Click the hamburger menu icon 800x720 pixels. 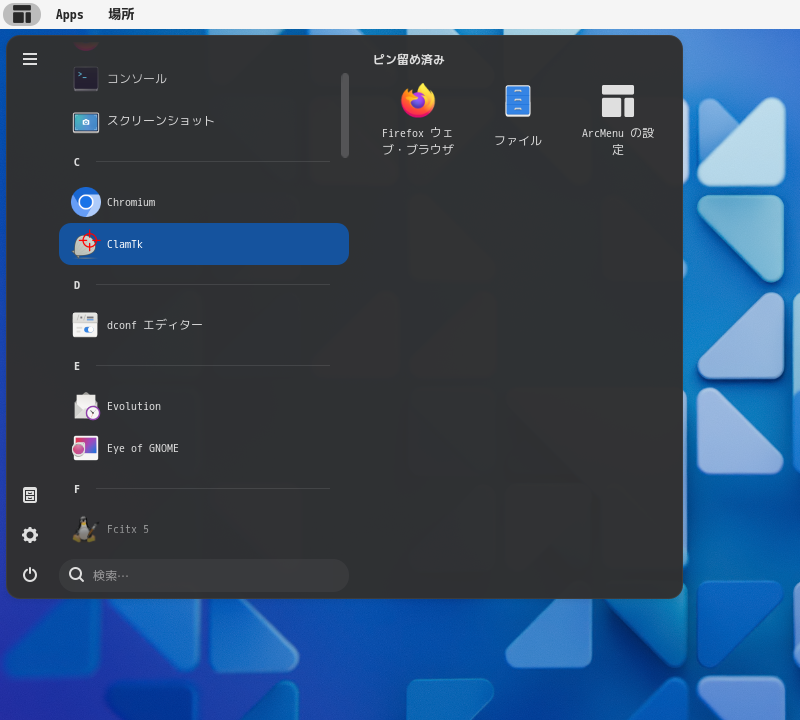click(x=30, y=59)
